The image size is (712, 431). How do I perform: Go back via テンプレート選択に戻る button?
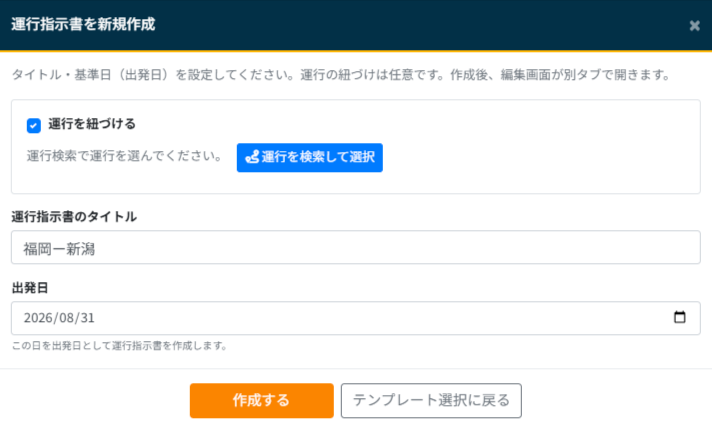click(431, 401)
